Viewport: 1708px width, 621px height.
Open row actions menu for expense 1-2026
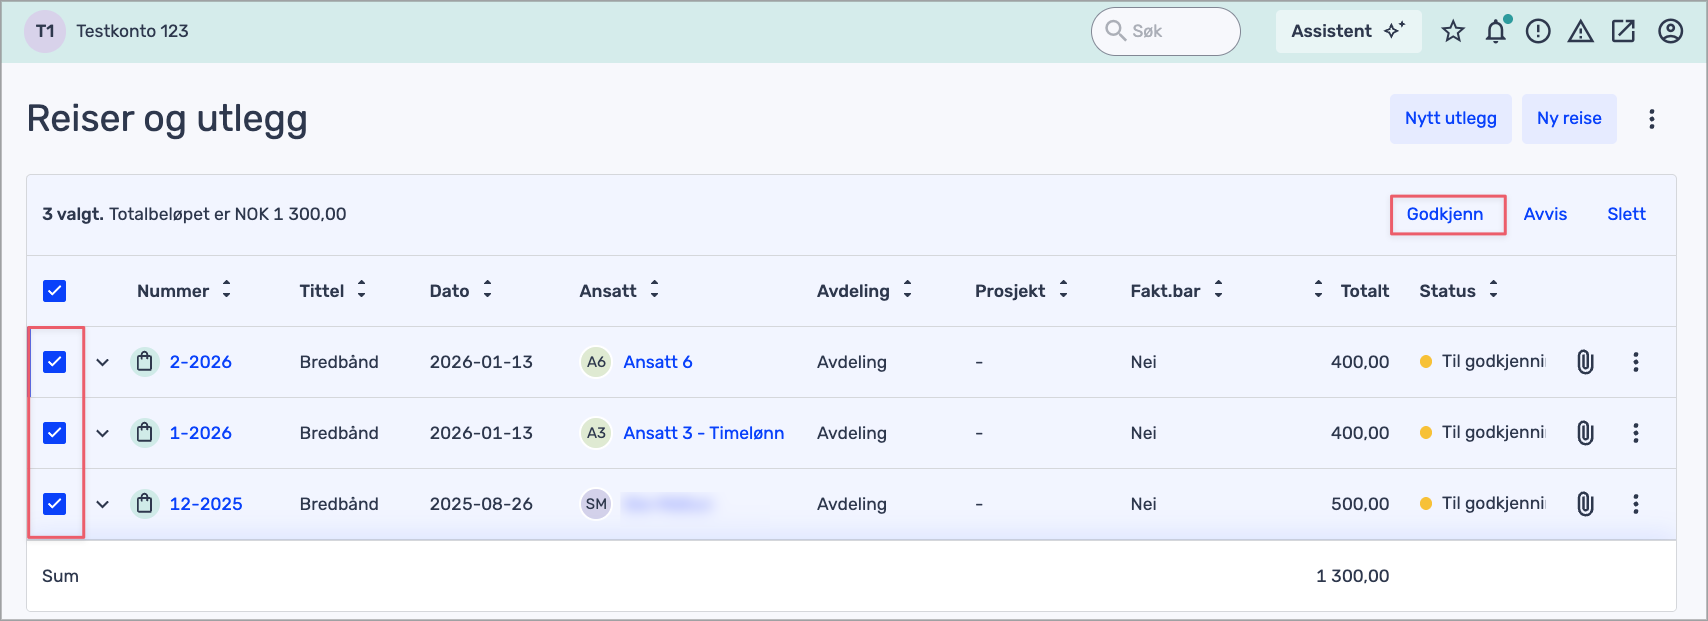1635,433
